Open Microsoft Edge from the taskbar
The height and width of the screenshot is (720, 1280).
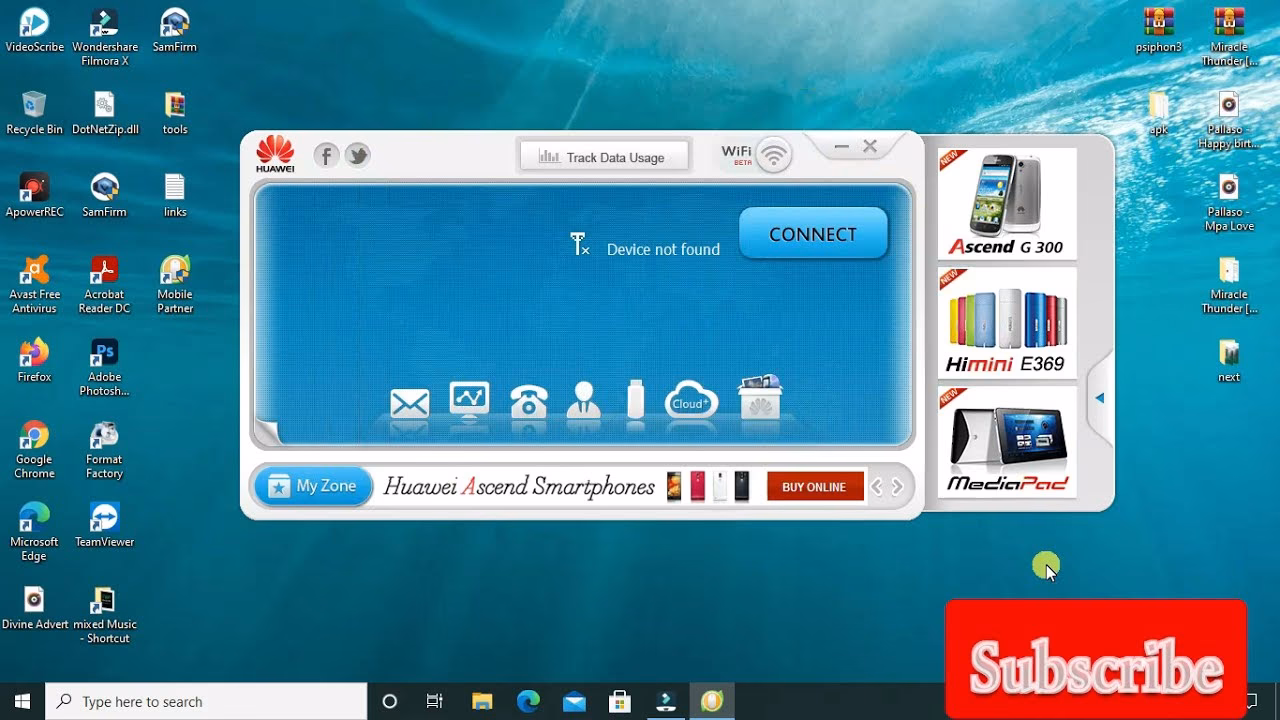tap(528, 701)
